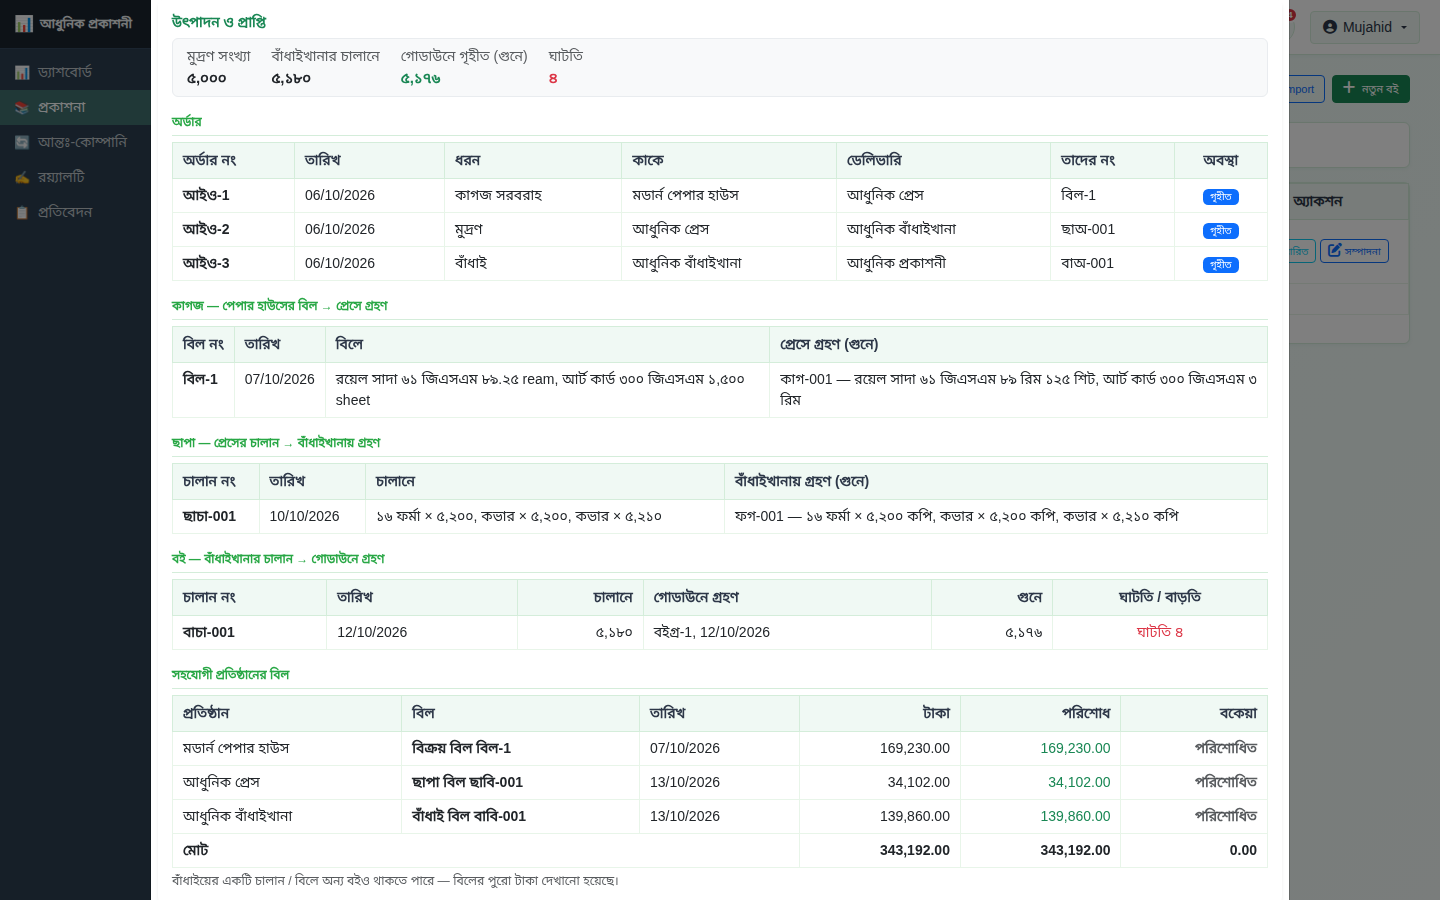
Task: Click the red ঘাটতি ৪ cell in the table
Action: coord(1160,632)
